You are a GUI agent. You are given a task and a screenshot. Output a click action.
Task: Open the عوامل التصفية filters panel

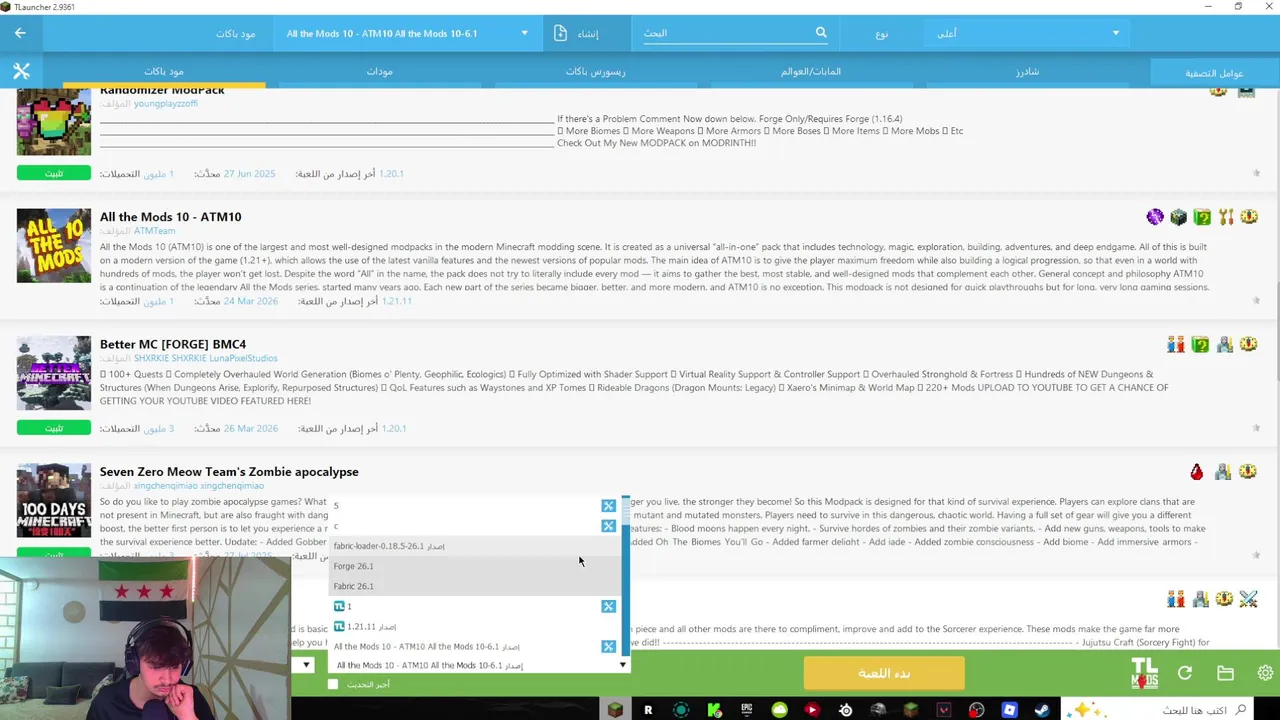coord(1214,72)
